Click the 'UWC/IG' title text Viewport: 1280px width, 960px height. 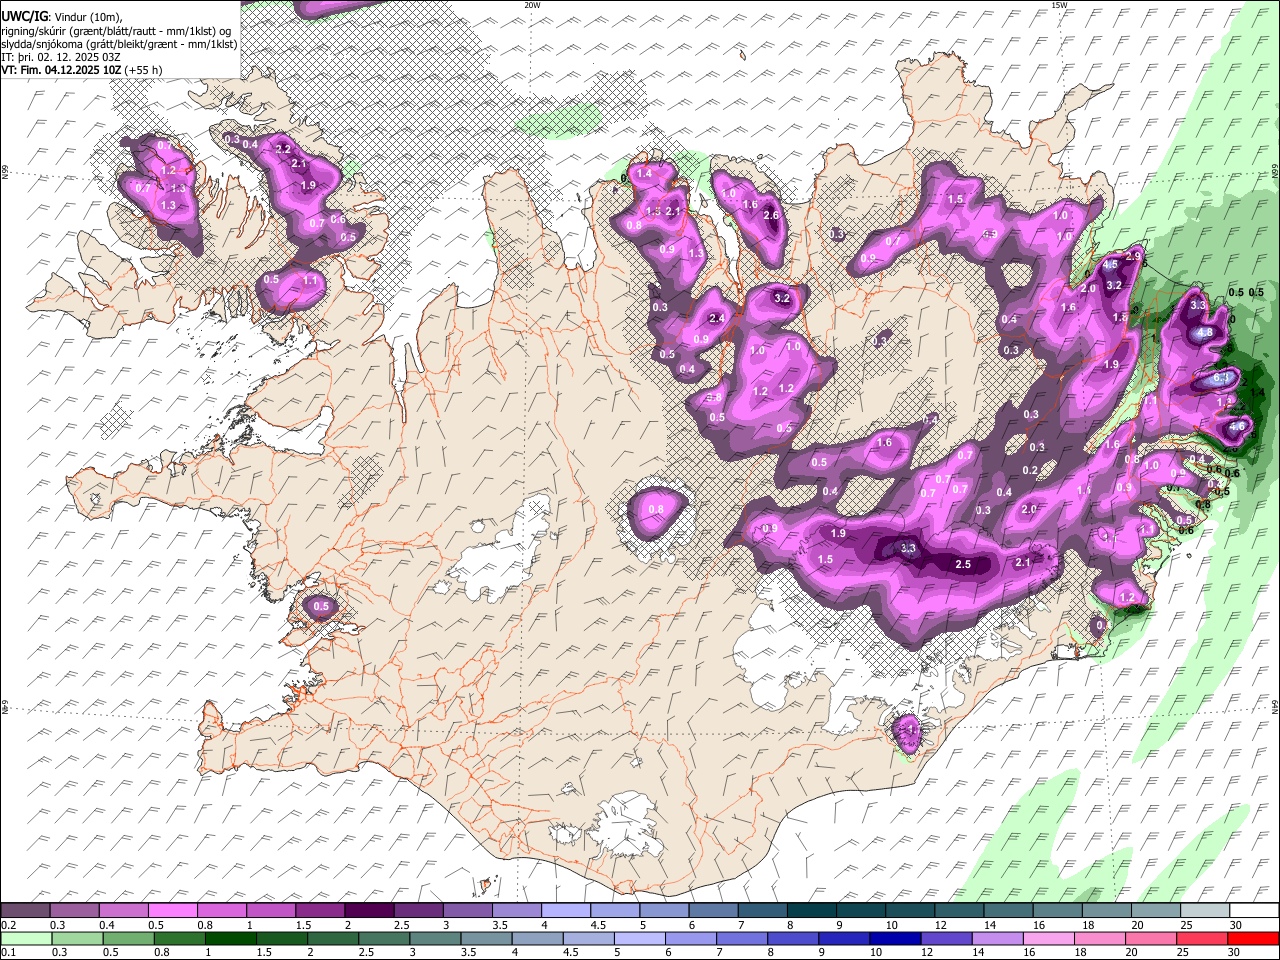25,16
